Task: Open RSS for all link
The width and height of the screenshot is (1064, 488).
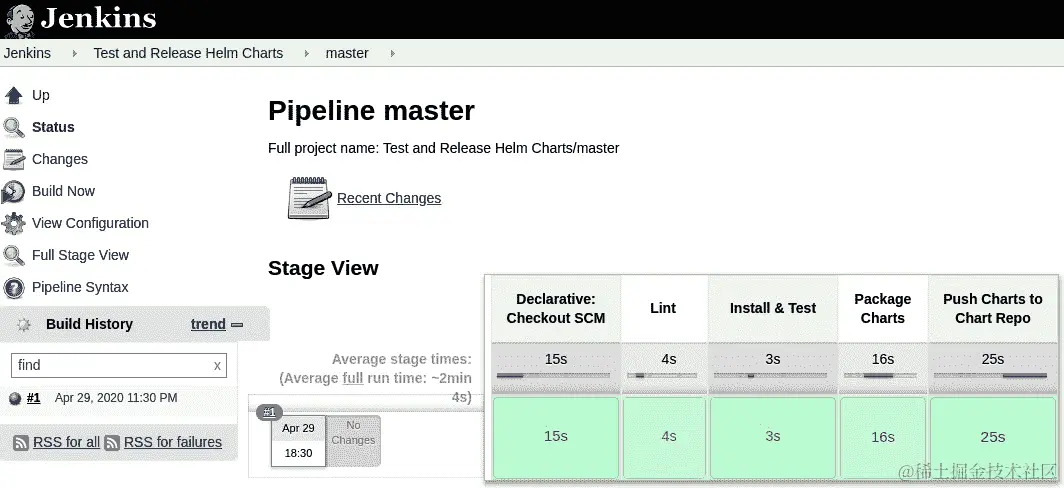Action: click(66, 443)
